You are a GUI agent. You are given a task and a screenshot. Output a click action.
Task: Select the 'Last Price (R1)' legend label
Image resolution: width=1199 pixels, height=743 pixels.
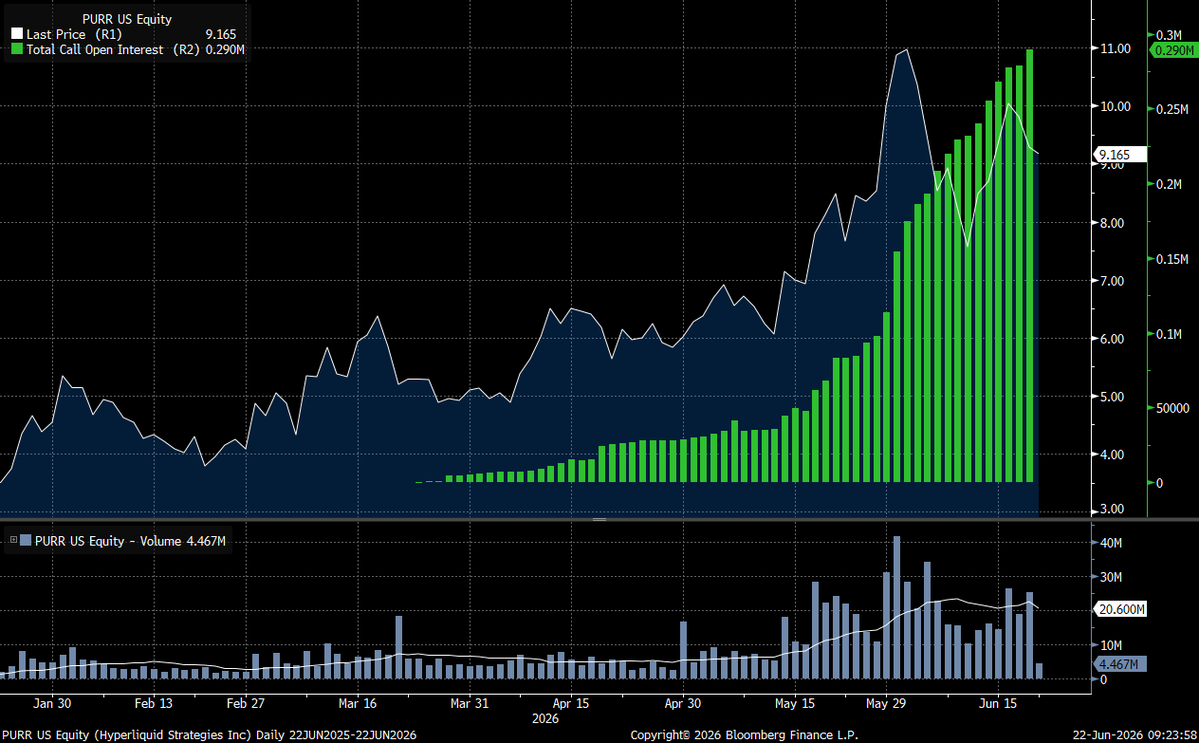(x=74, y=34)
